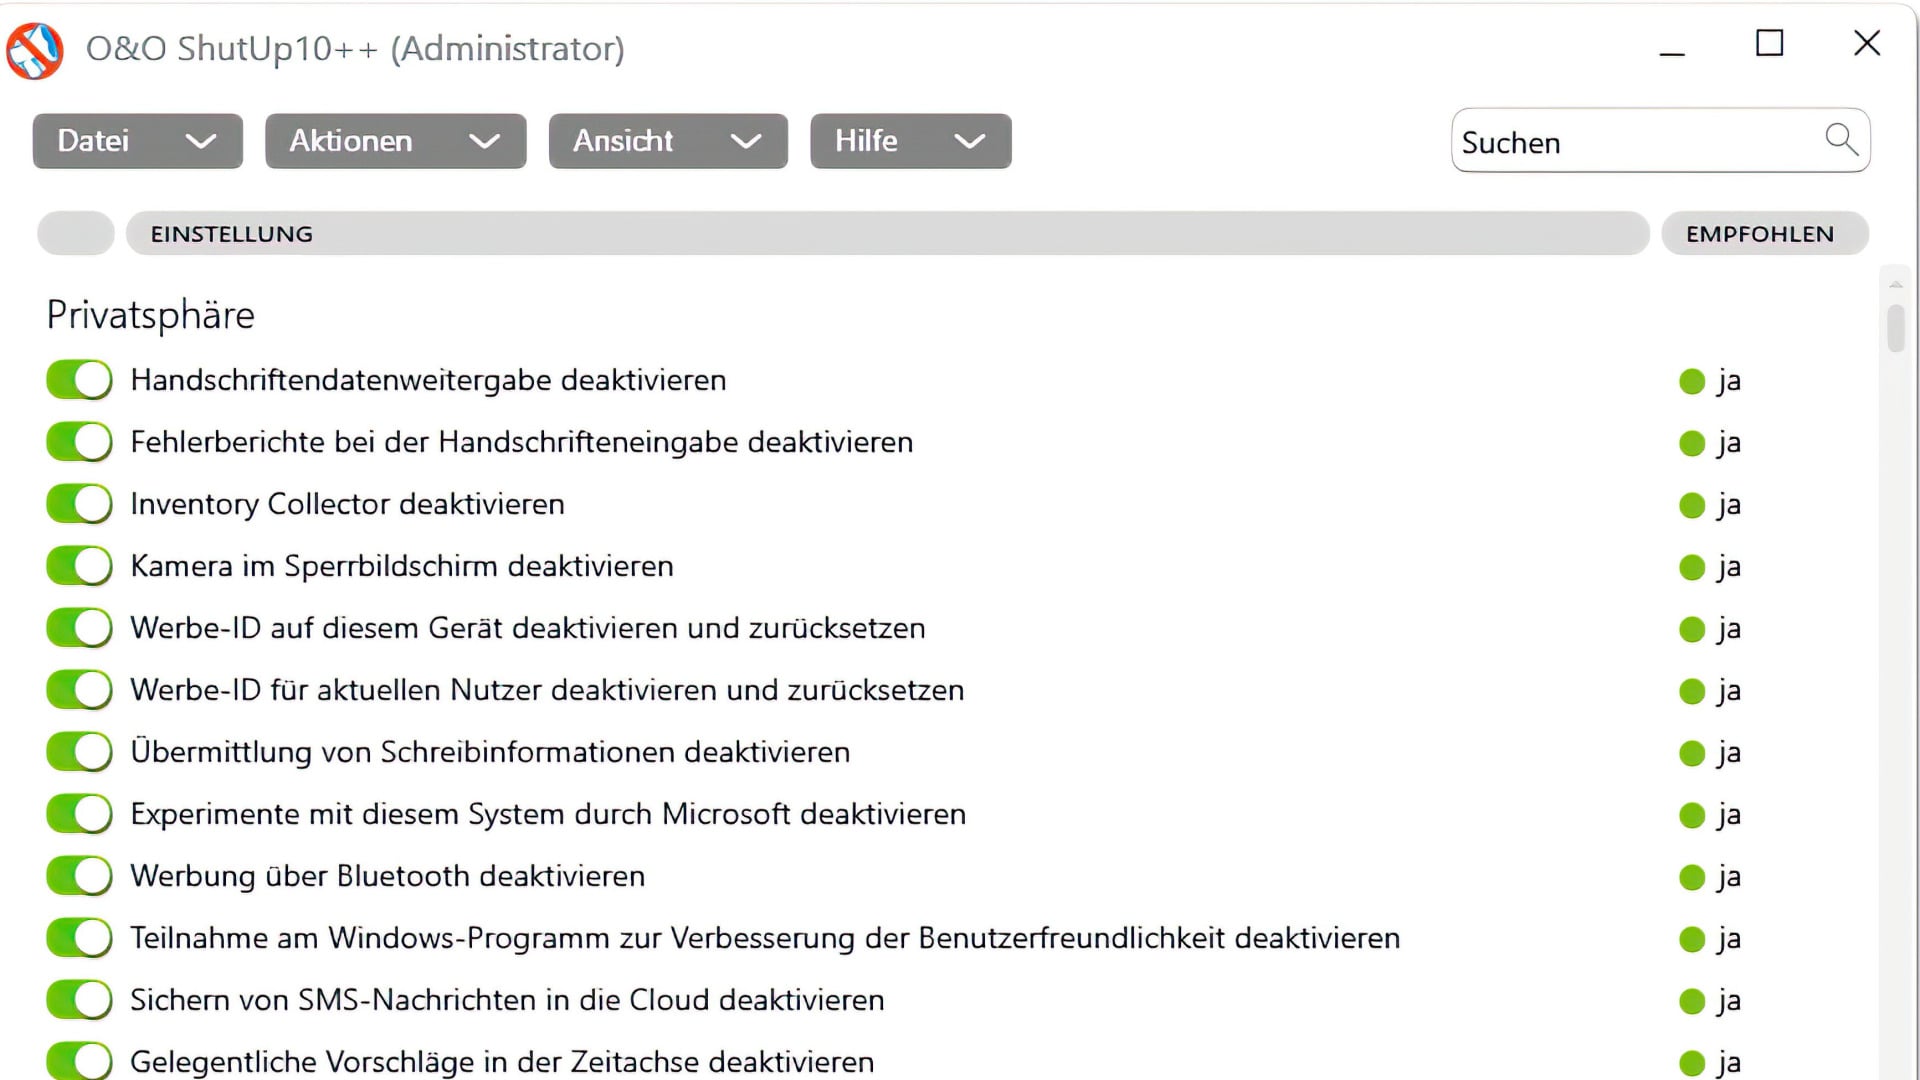Toggle Werbe-ID auf diesem Gerät switch
Screen dimensions: 1920x1080
click(79, 628)
